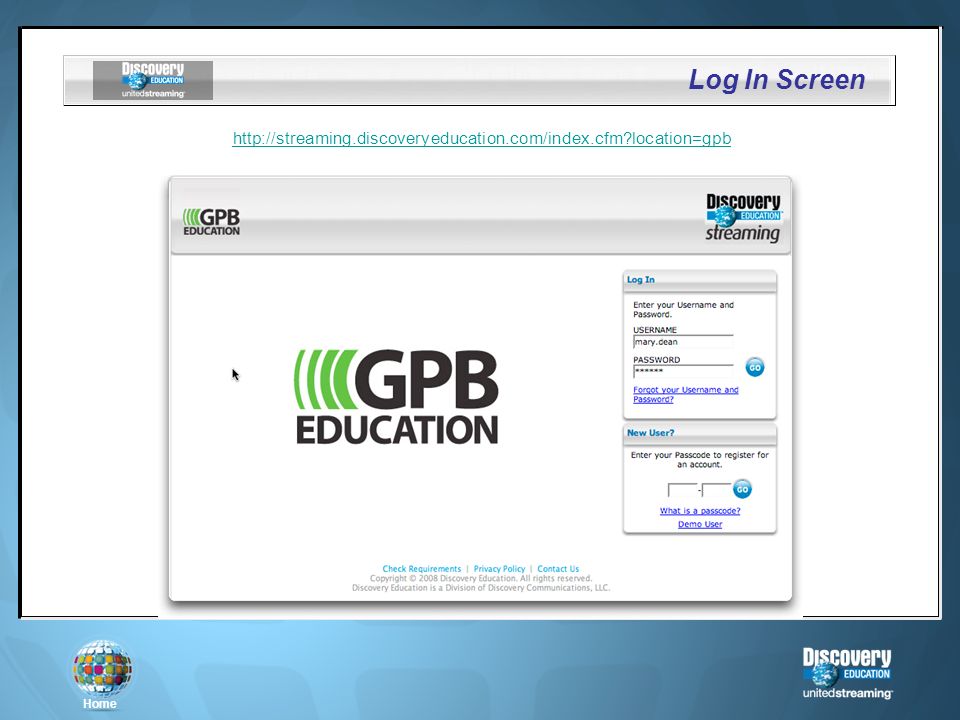Click the Username input field
Image resolution: width=960 pixels, height=720 pixels.
[683, 342]
